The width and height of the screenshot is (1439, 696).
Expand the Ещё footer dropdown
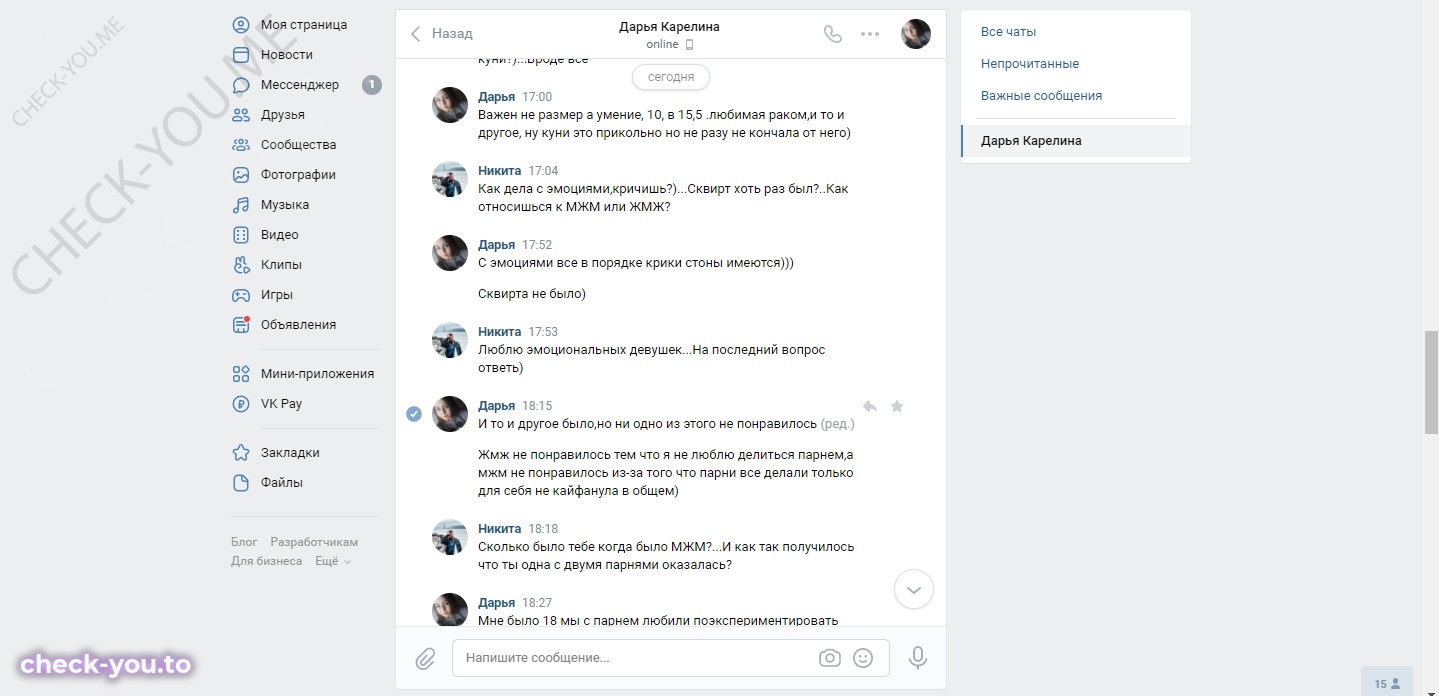coord(333,561)
